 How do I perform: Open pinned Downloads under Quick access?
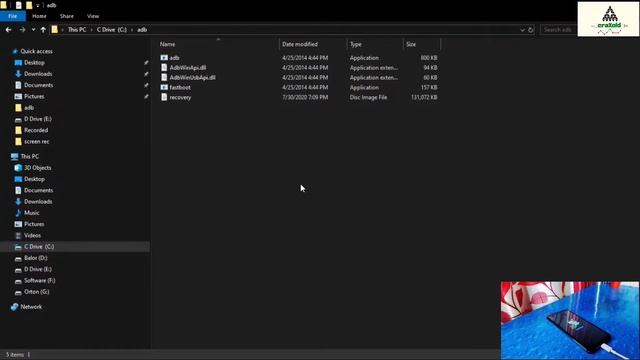[x=38, y=74]
